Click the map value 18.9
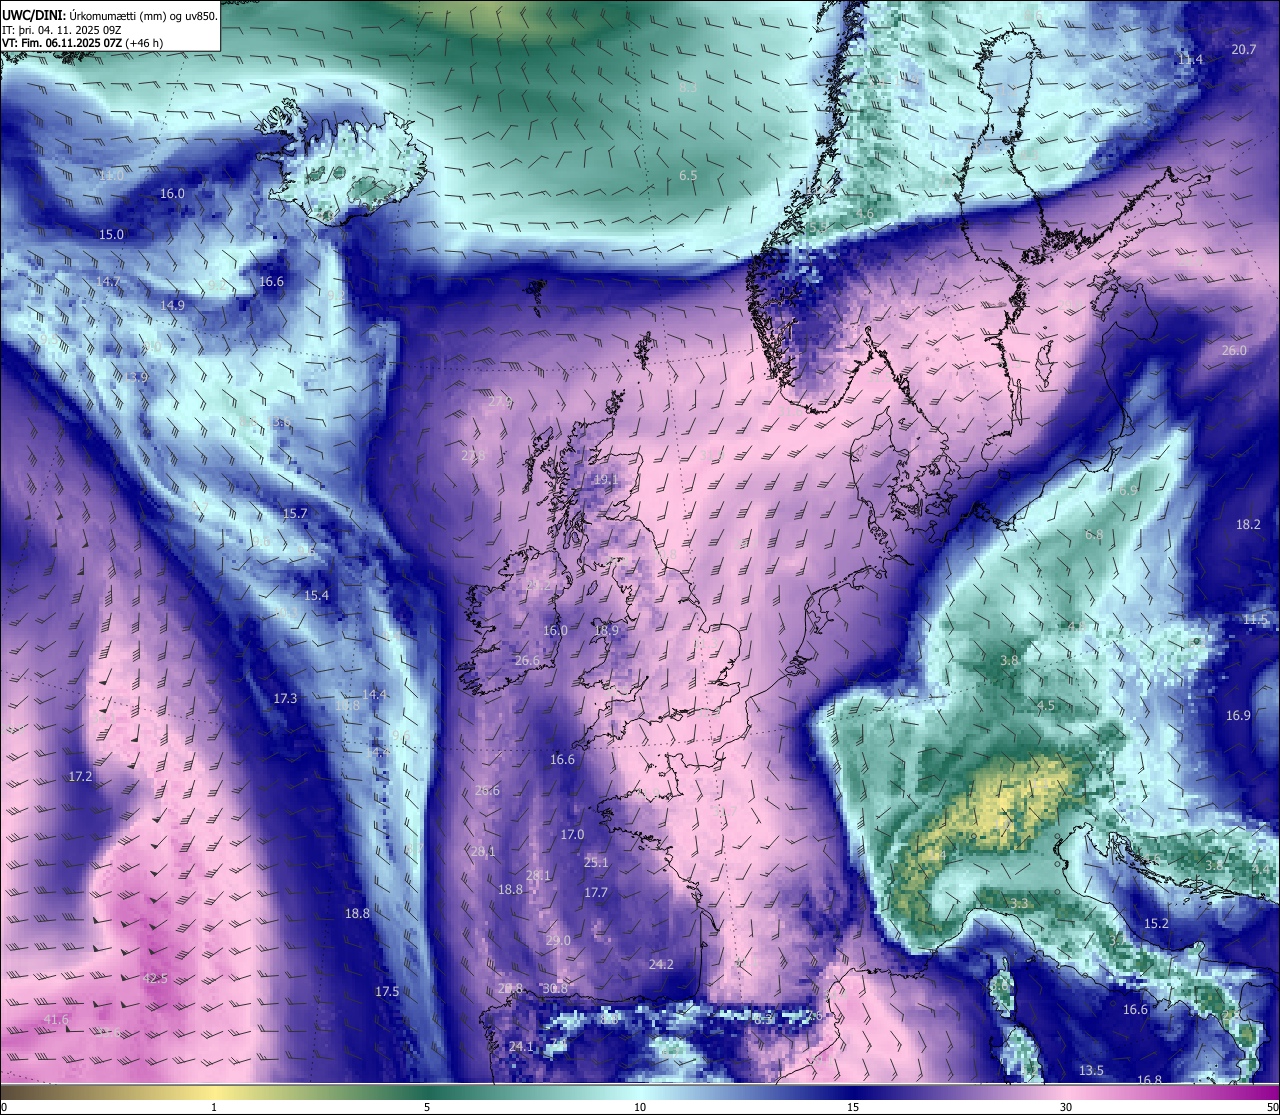The height and width of the screenshot is (1115, 1280). [x=606, y=631]
